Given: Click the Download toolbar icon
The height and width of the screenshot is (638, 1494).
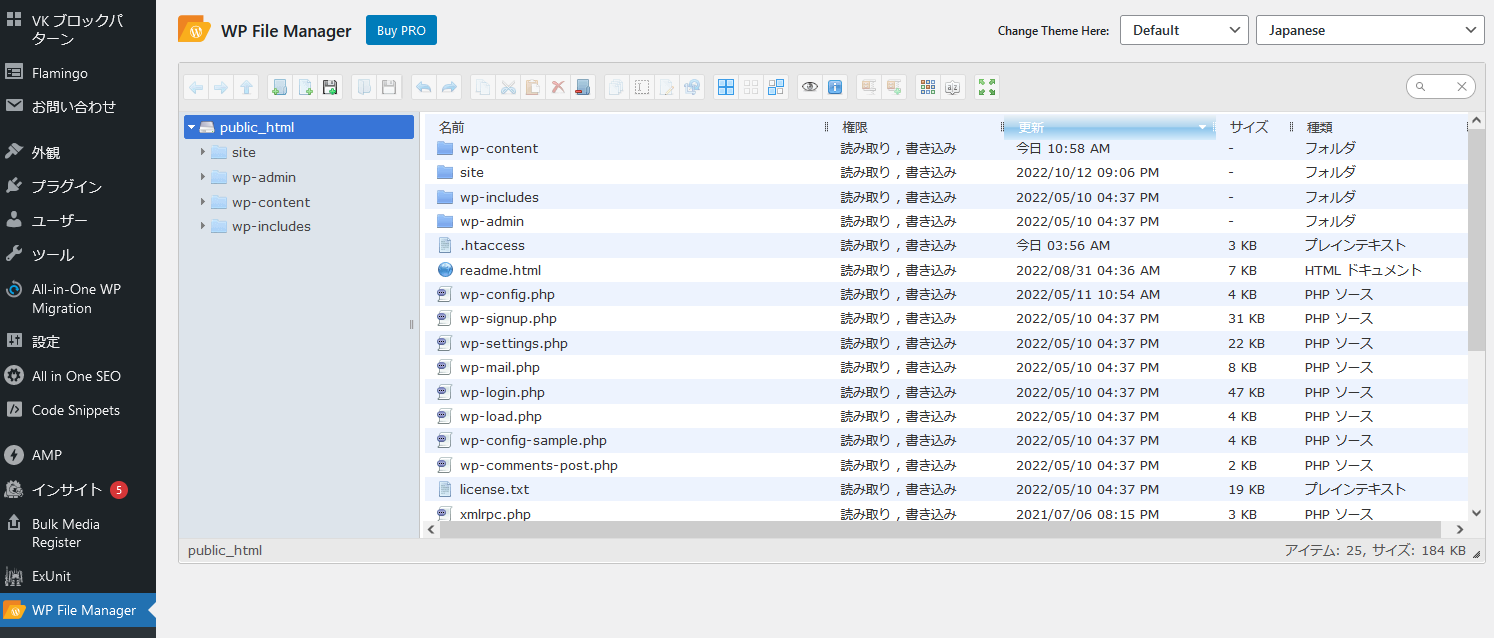Looking at the screenshot, I should pos(389,87).
